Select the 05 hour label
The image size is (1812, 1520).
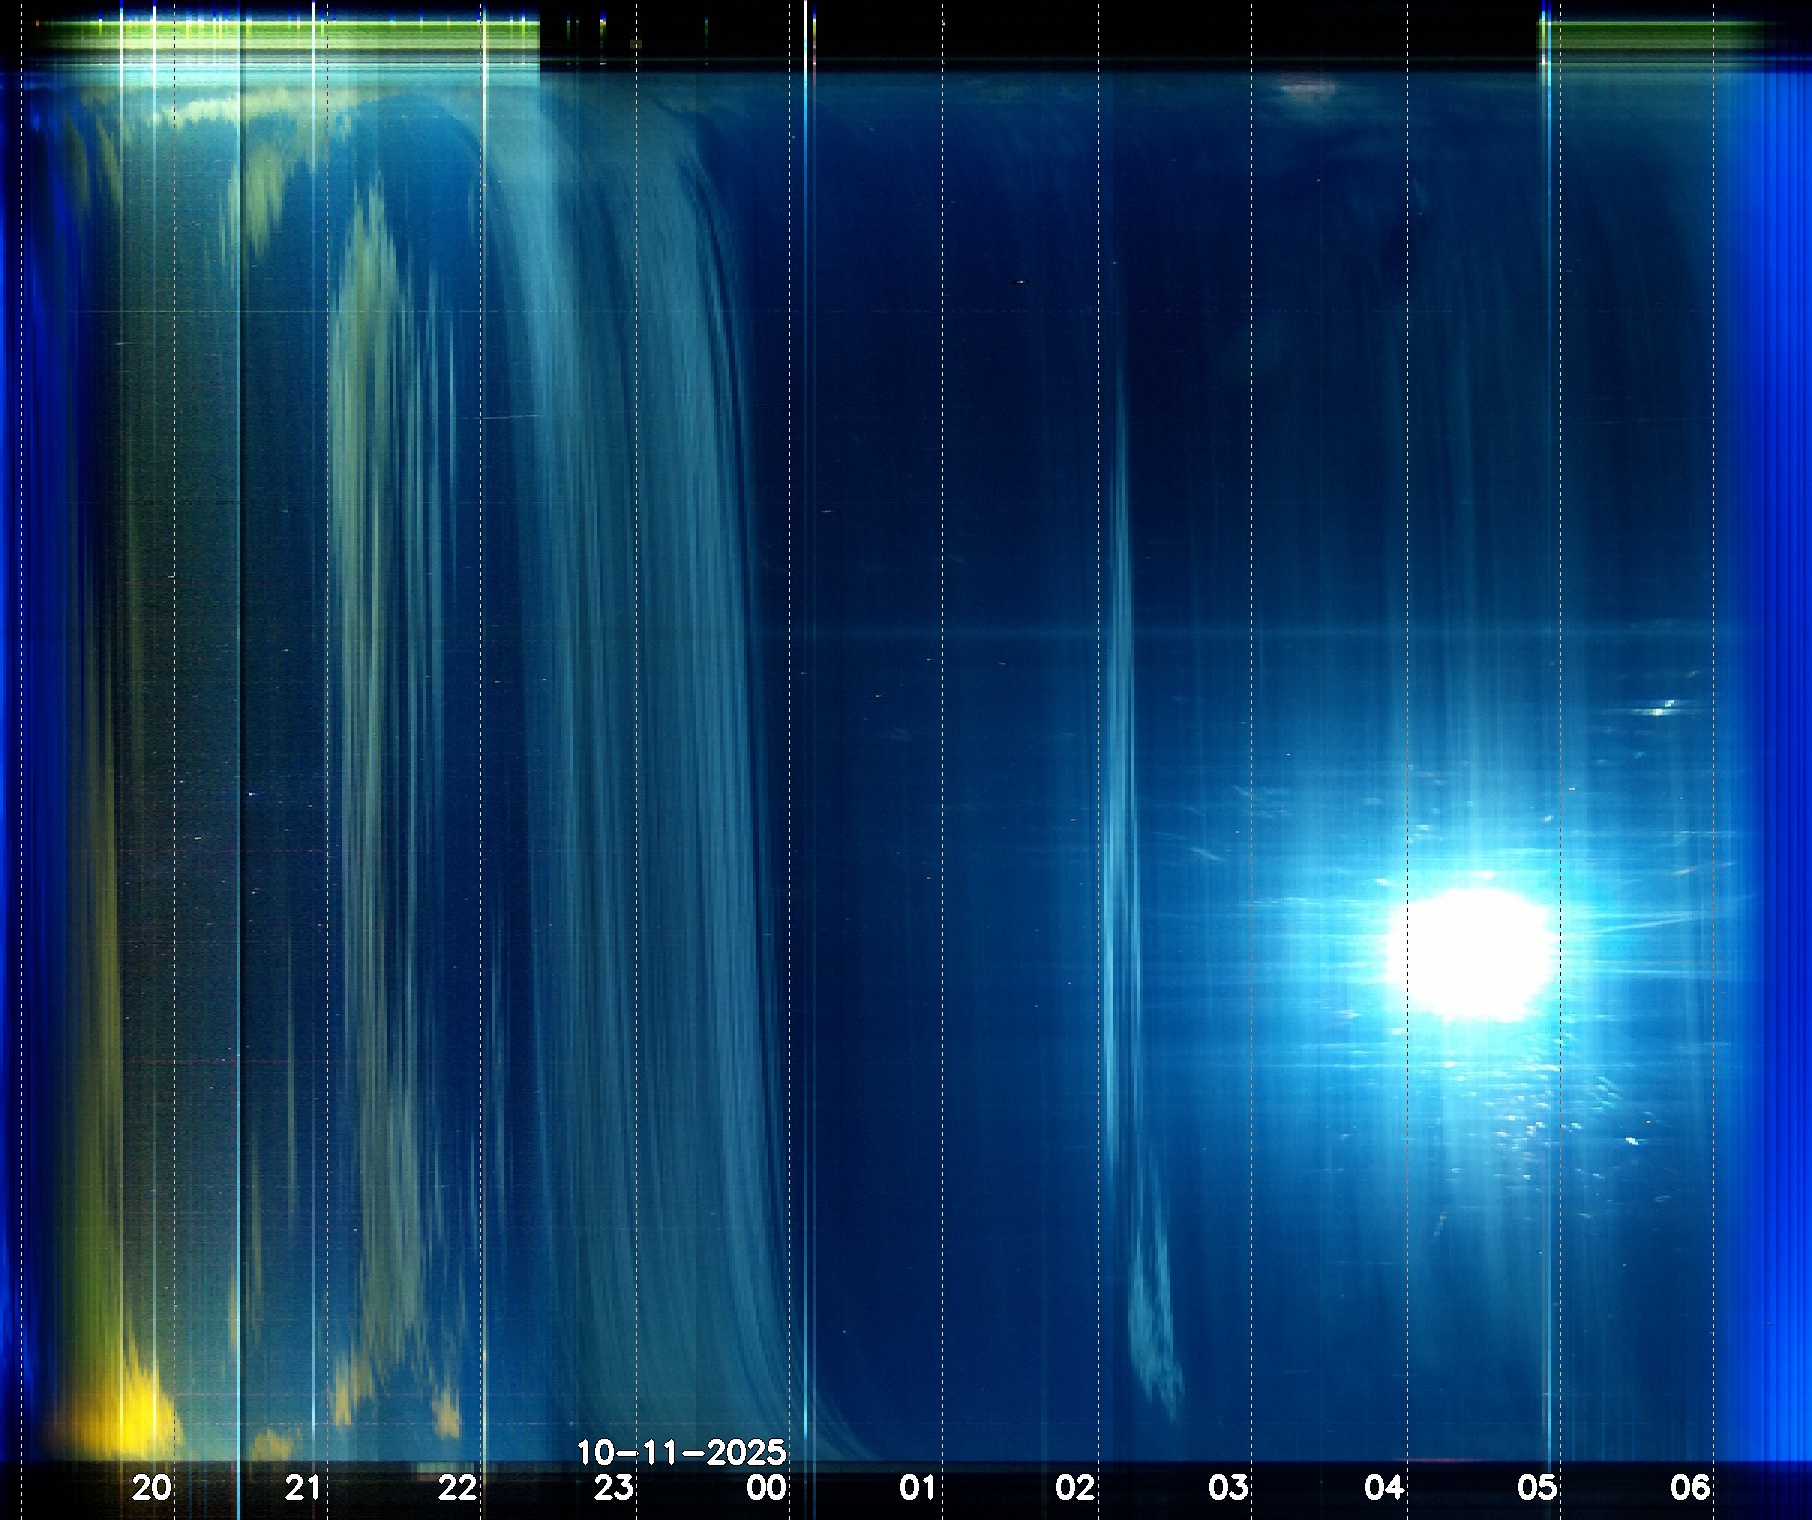coord(1537,1488)
